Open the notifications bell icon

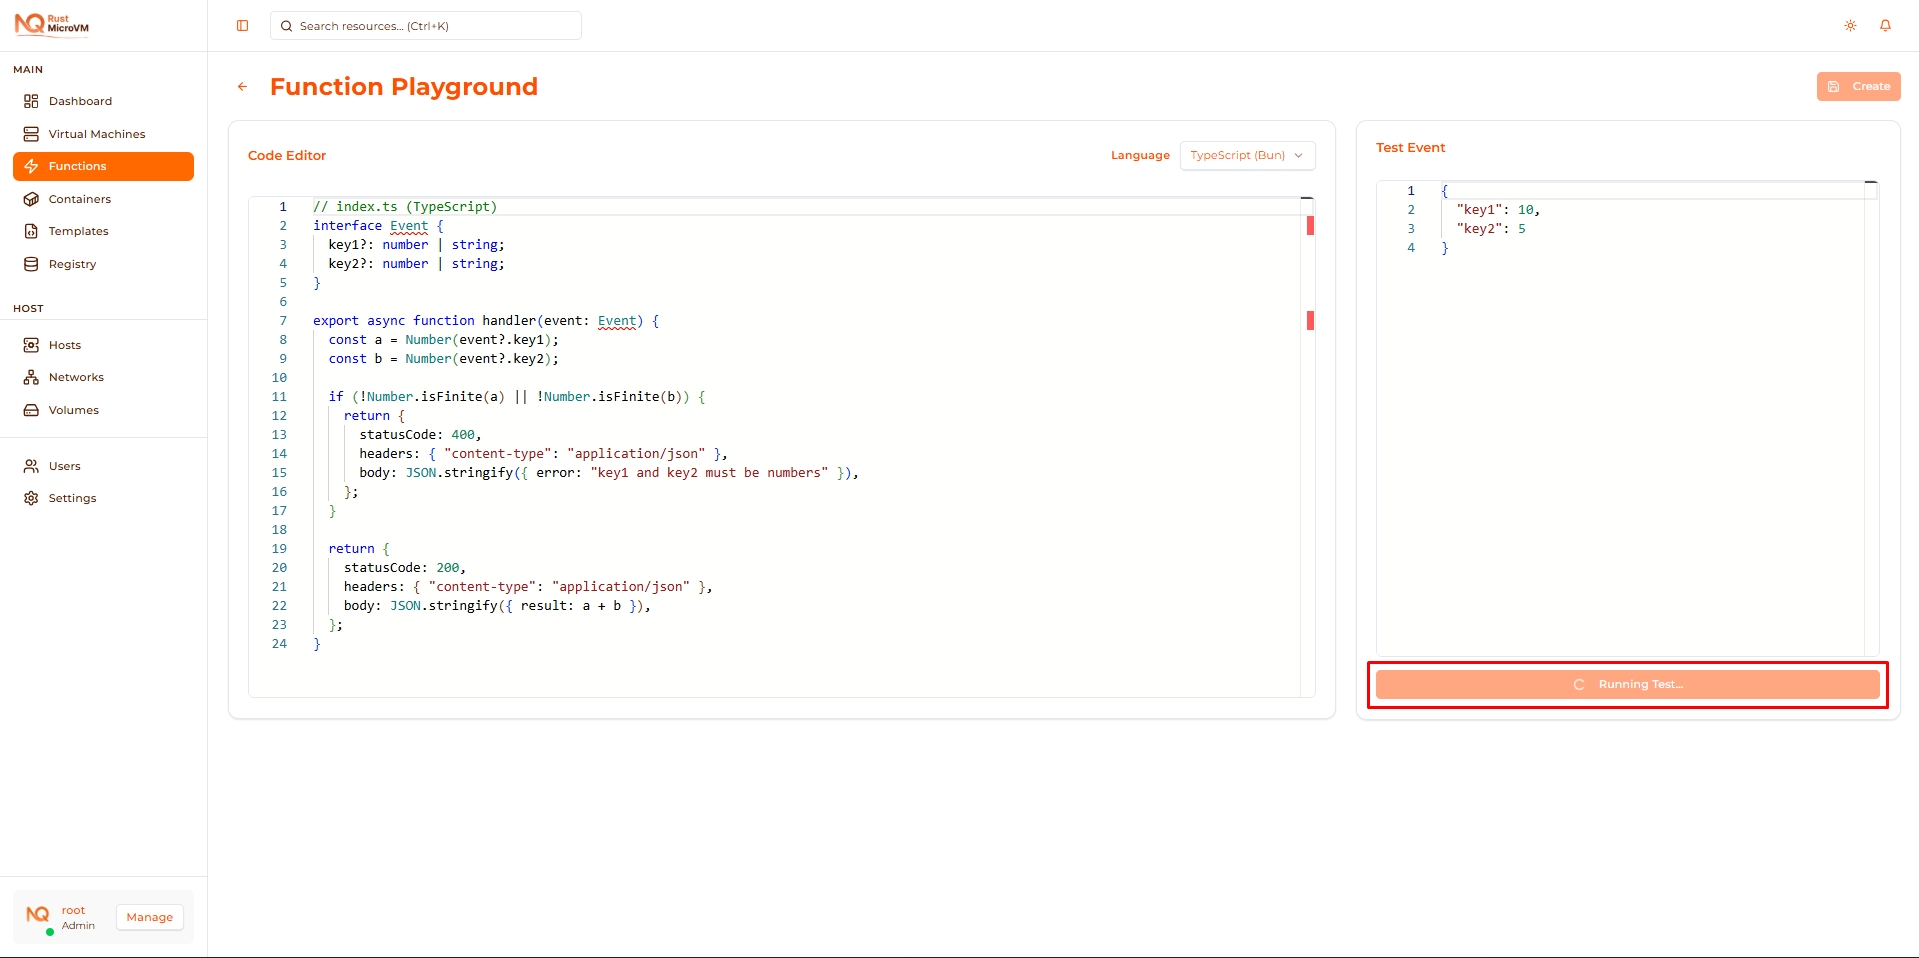[x=1885, y=26]
